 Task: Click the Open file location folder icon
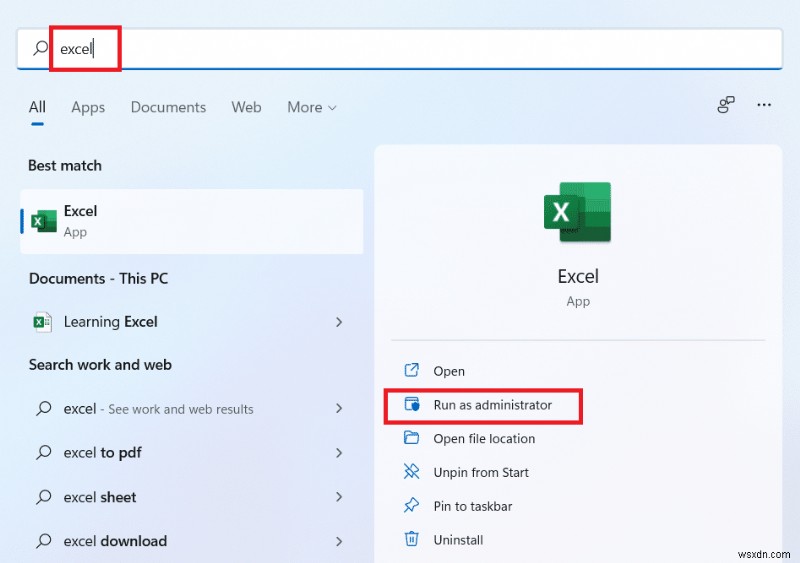411,438
